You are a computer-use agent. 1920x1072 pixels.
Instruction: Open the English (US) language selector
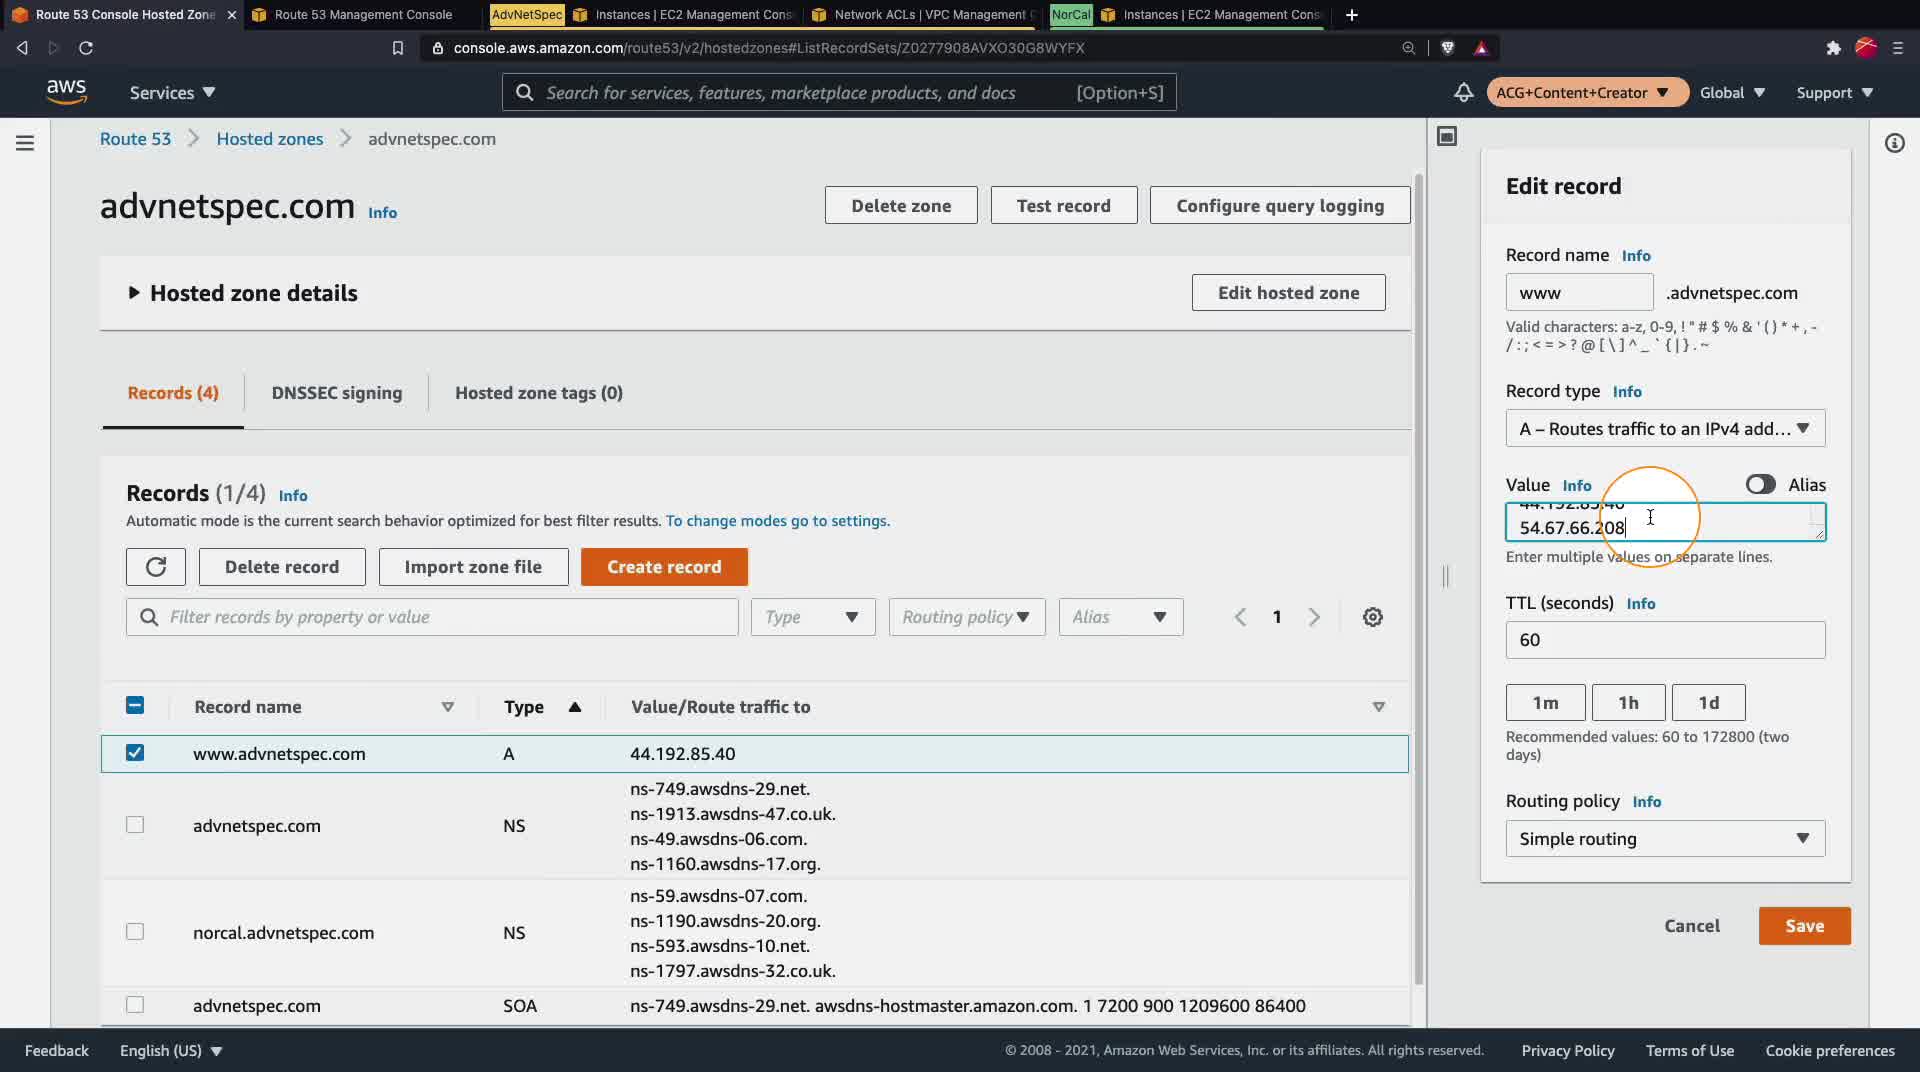click(171, 1050)
